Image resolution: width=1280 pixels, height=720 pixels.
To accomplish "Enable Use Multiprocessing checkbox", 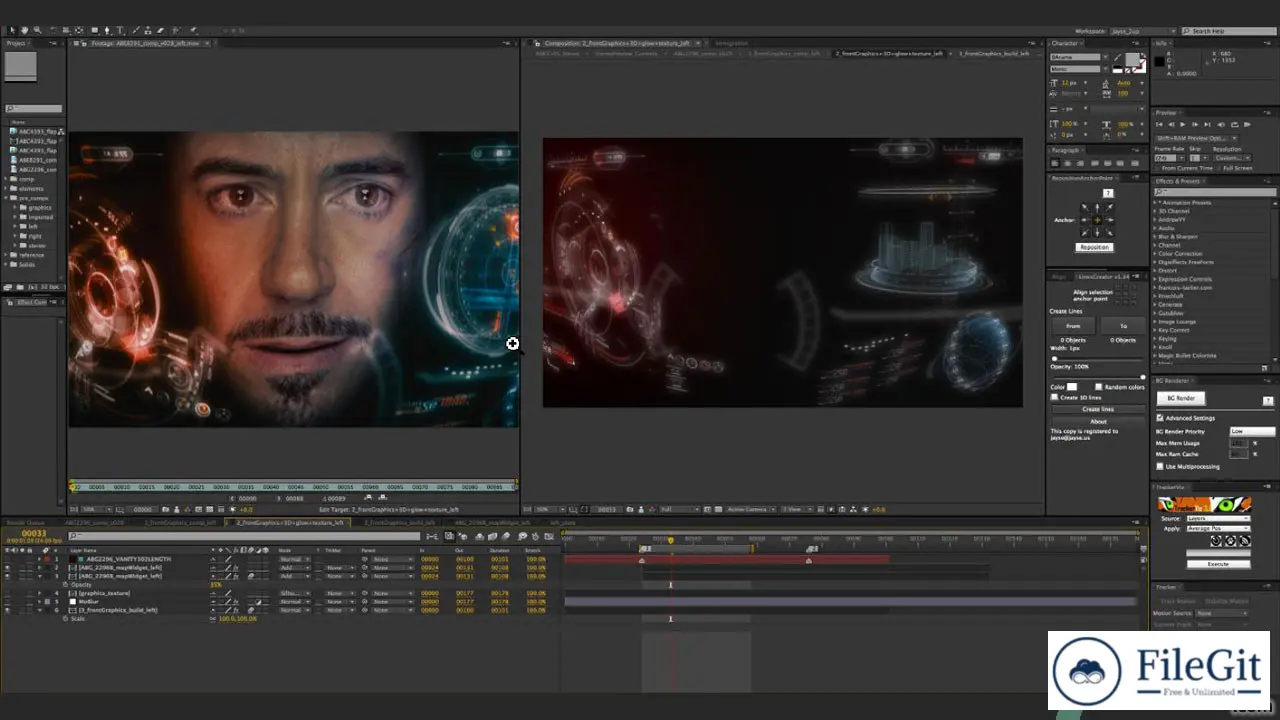I will [1160, 466].
